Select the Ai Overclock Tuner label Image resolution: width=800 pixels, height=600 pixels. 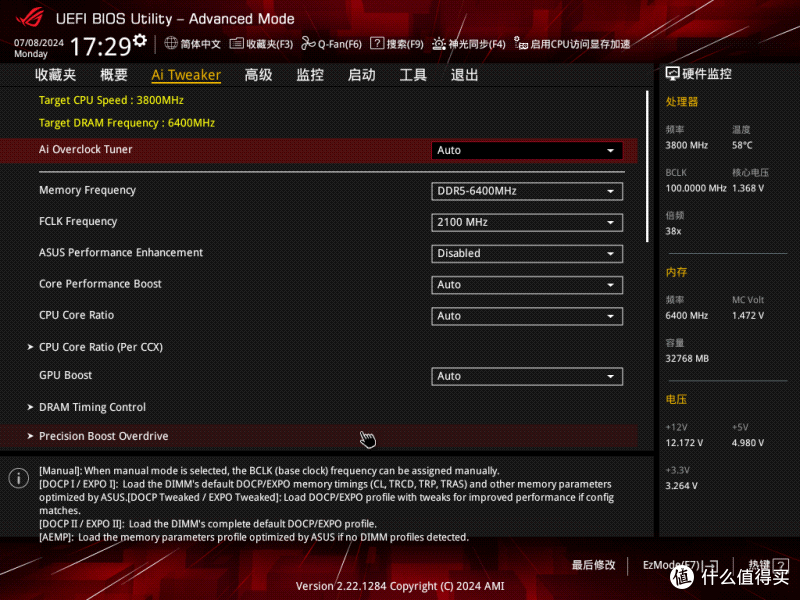[x=85, y=149]
